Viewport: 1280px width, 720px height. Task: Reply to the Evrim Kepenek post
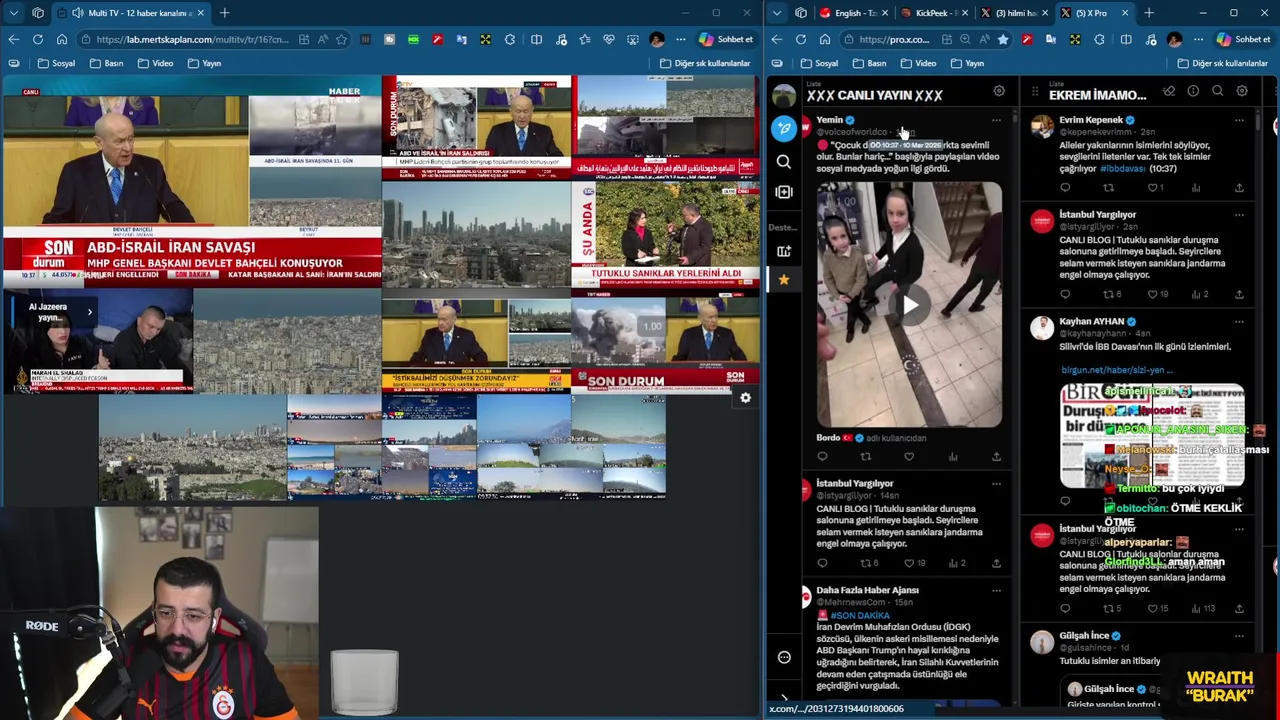pyautogui.click(x=1065, y=188)
